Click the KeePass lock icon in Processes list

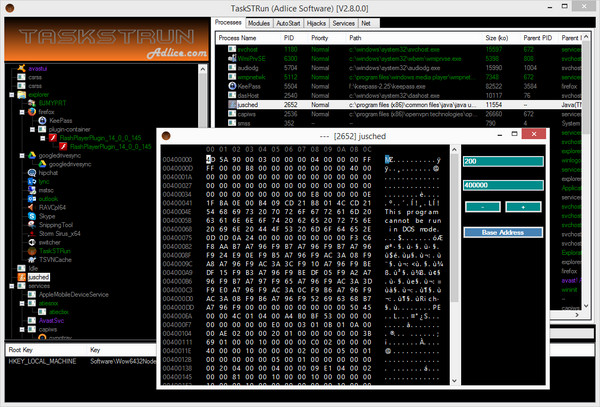(x=232, y=86)
